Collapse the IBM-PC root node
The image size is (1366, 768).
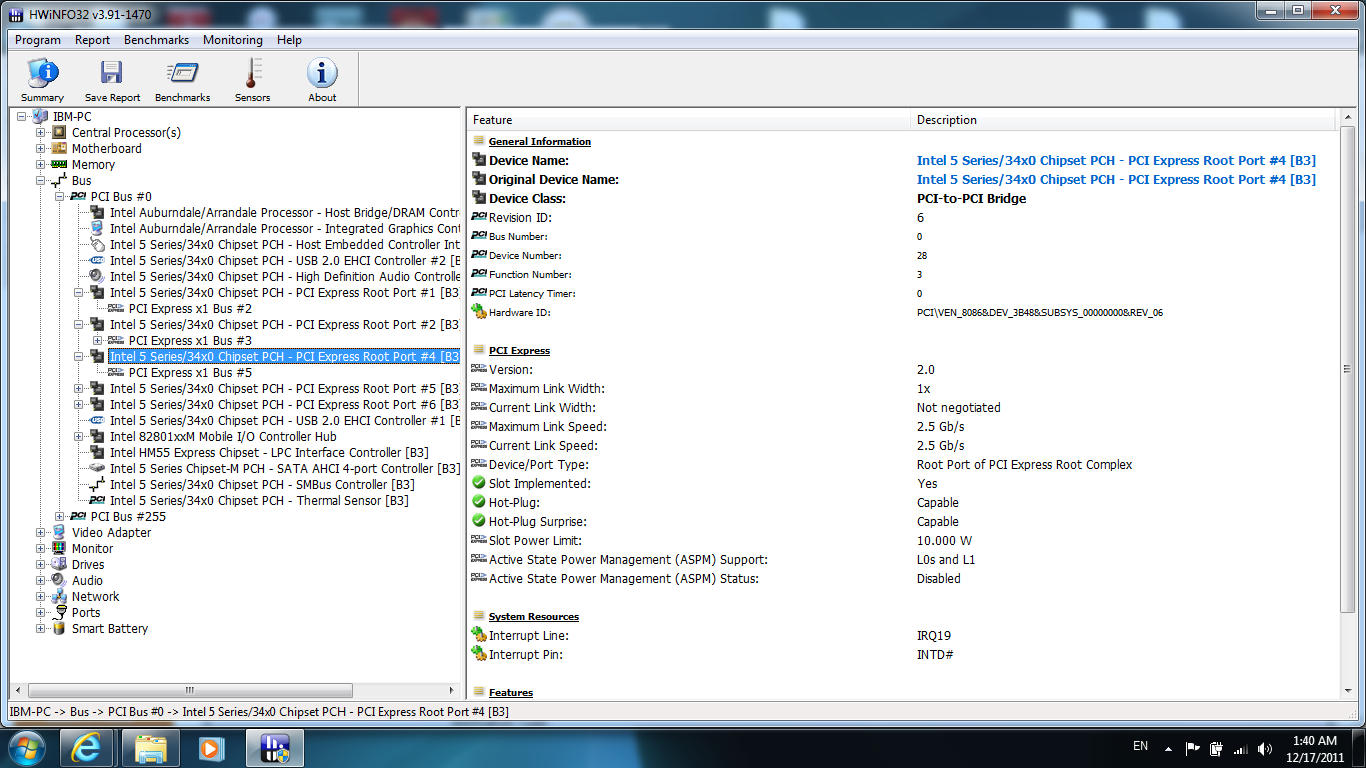point(21,117)
